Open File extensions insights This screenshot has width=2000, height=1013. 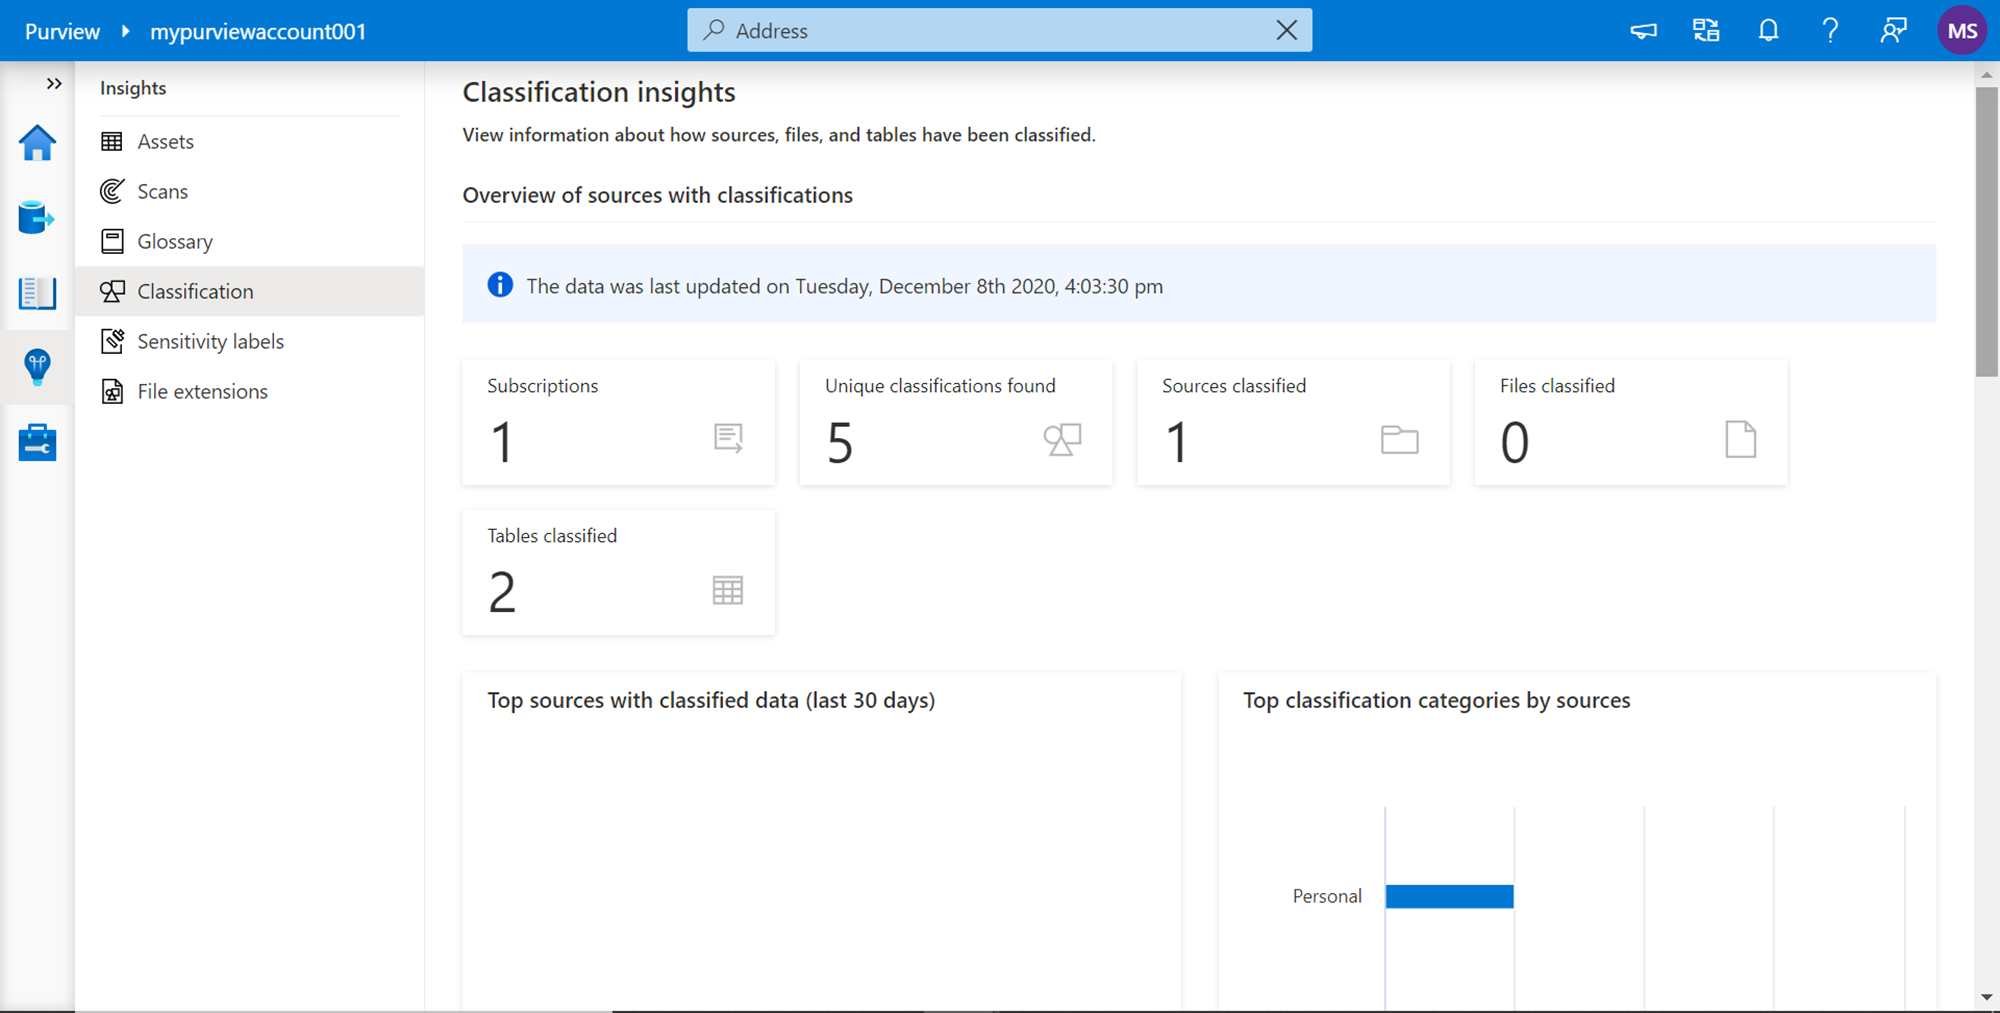click(x=202, y=392)
